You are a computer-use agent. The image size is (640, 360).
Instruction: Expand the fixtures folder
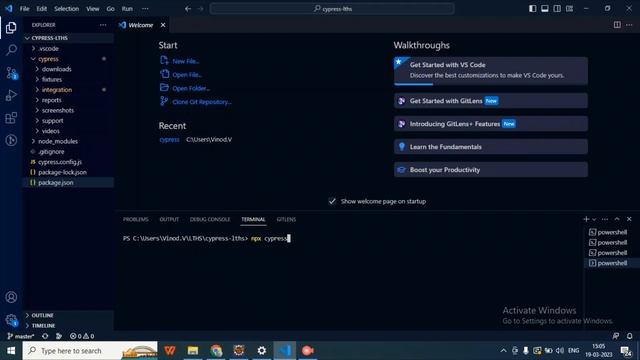pos(68,79)
